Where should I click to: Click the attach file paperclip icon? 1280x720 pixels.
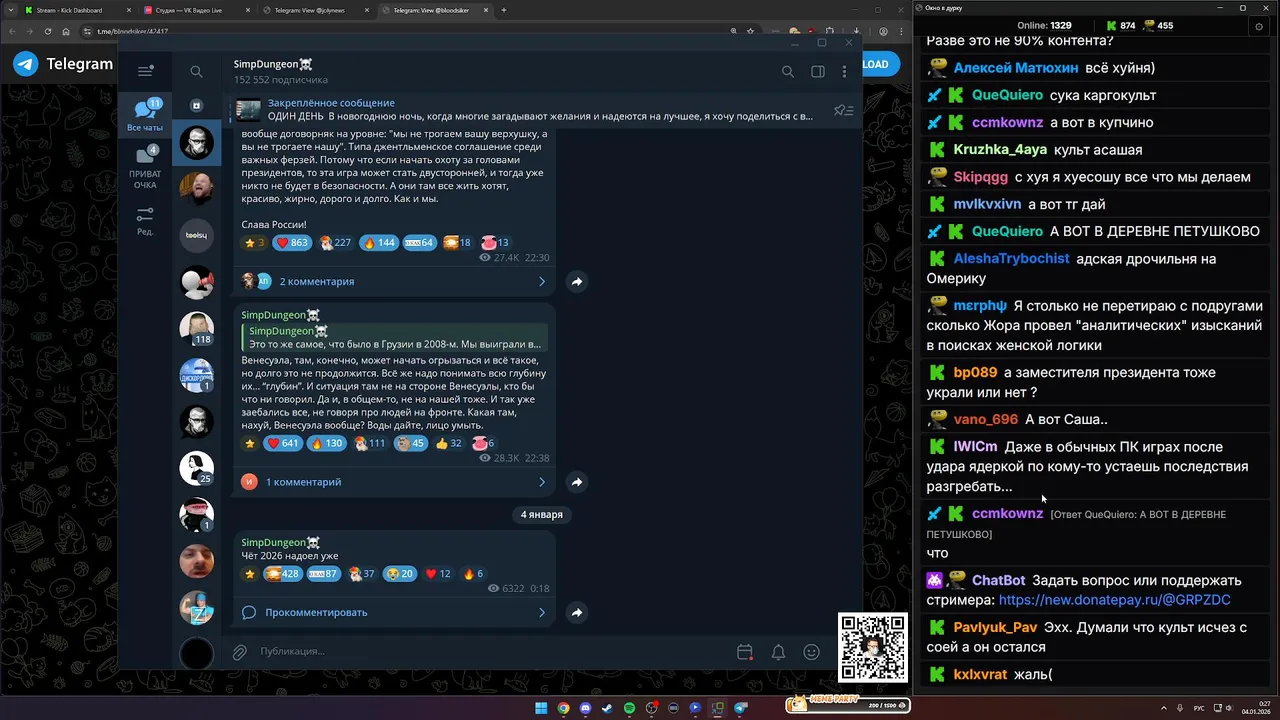point(240,652)
